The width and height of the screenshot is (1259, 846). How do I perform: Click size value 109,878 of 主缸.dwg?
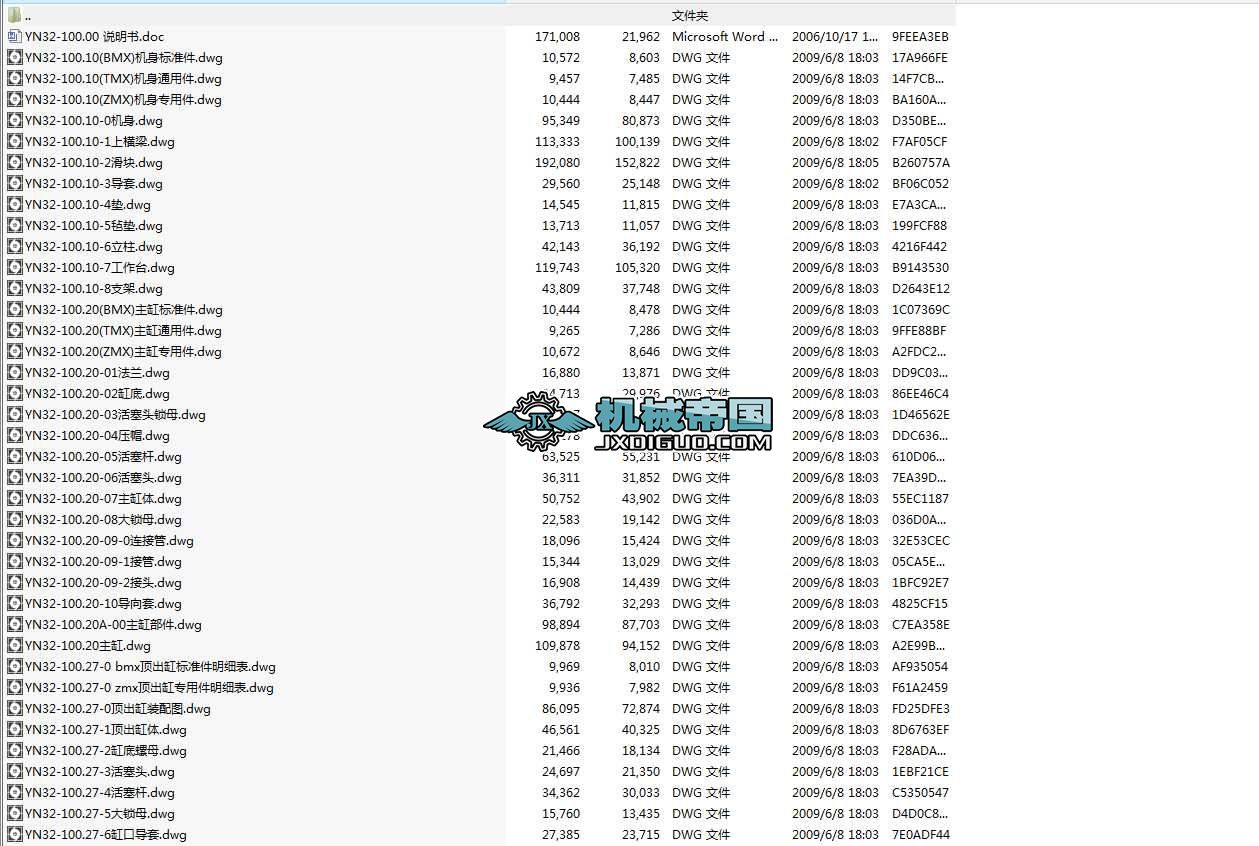click(557, 645)
